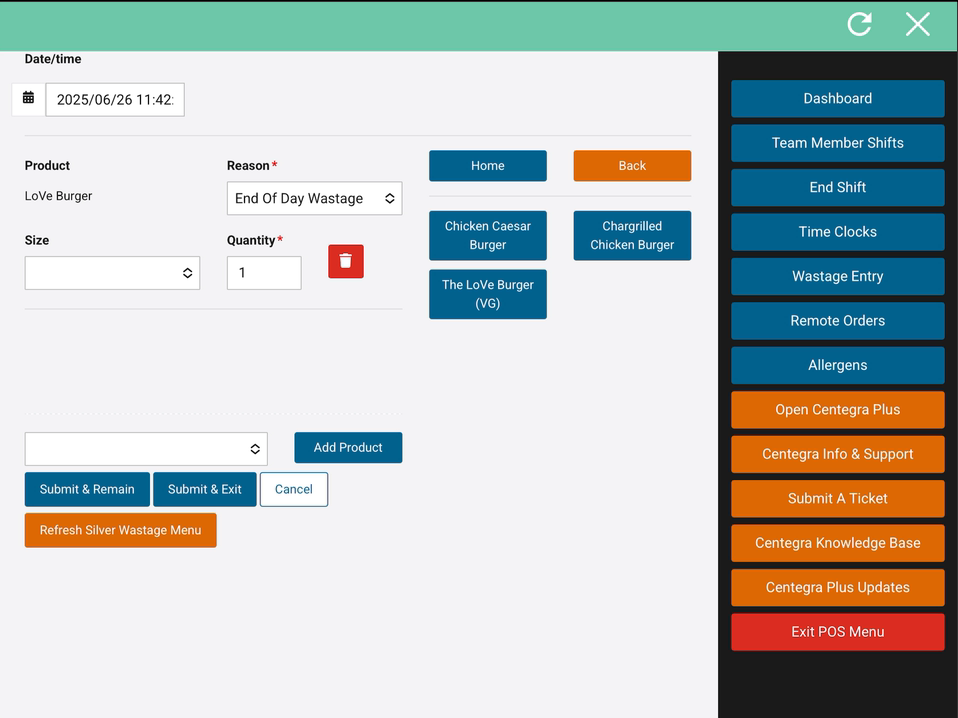958x718 pixels.
Task: Click the red Exit POS Menu button
Action: click(837, 632)
